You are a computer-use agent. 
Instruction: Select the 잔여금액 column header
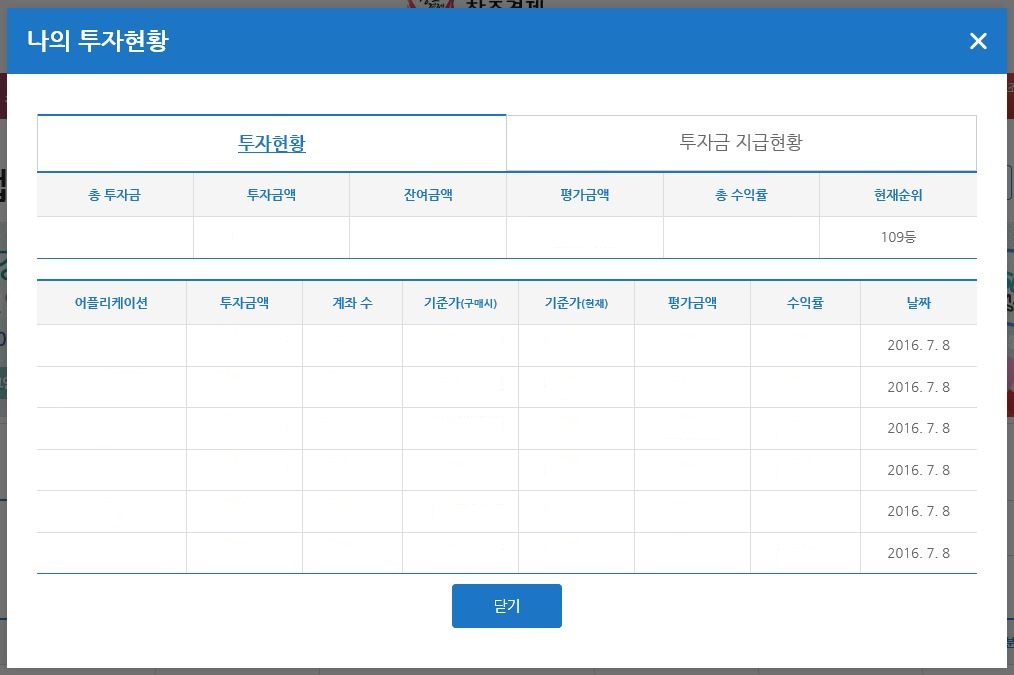(x=428, y=195)
